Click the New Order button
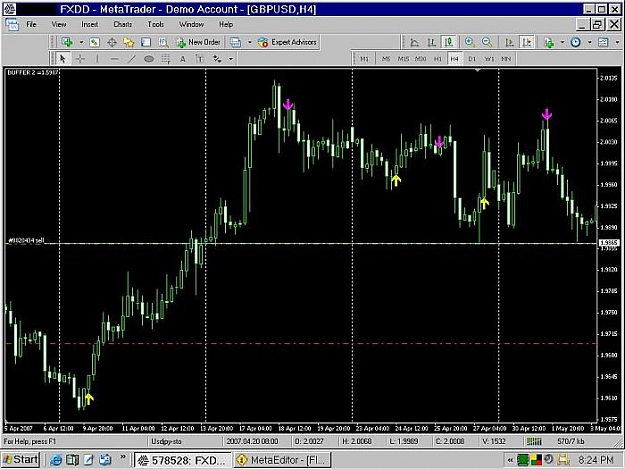The image size is (625, 469). click(199, 42)
